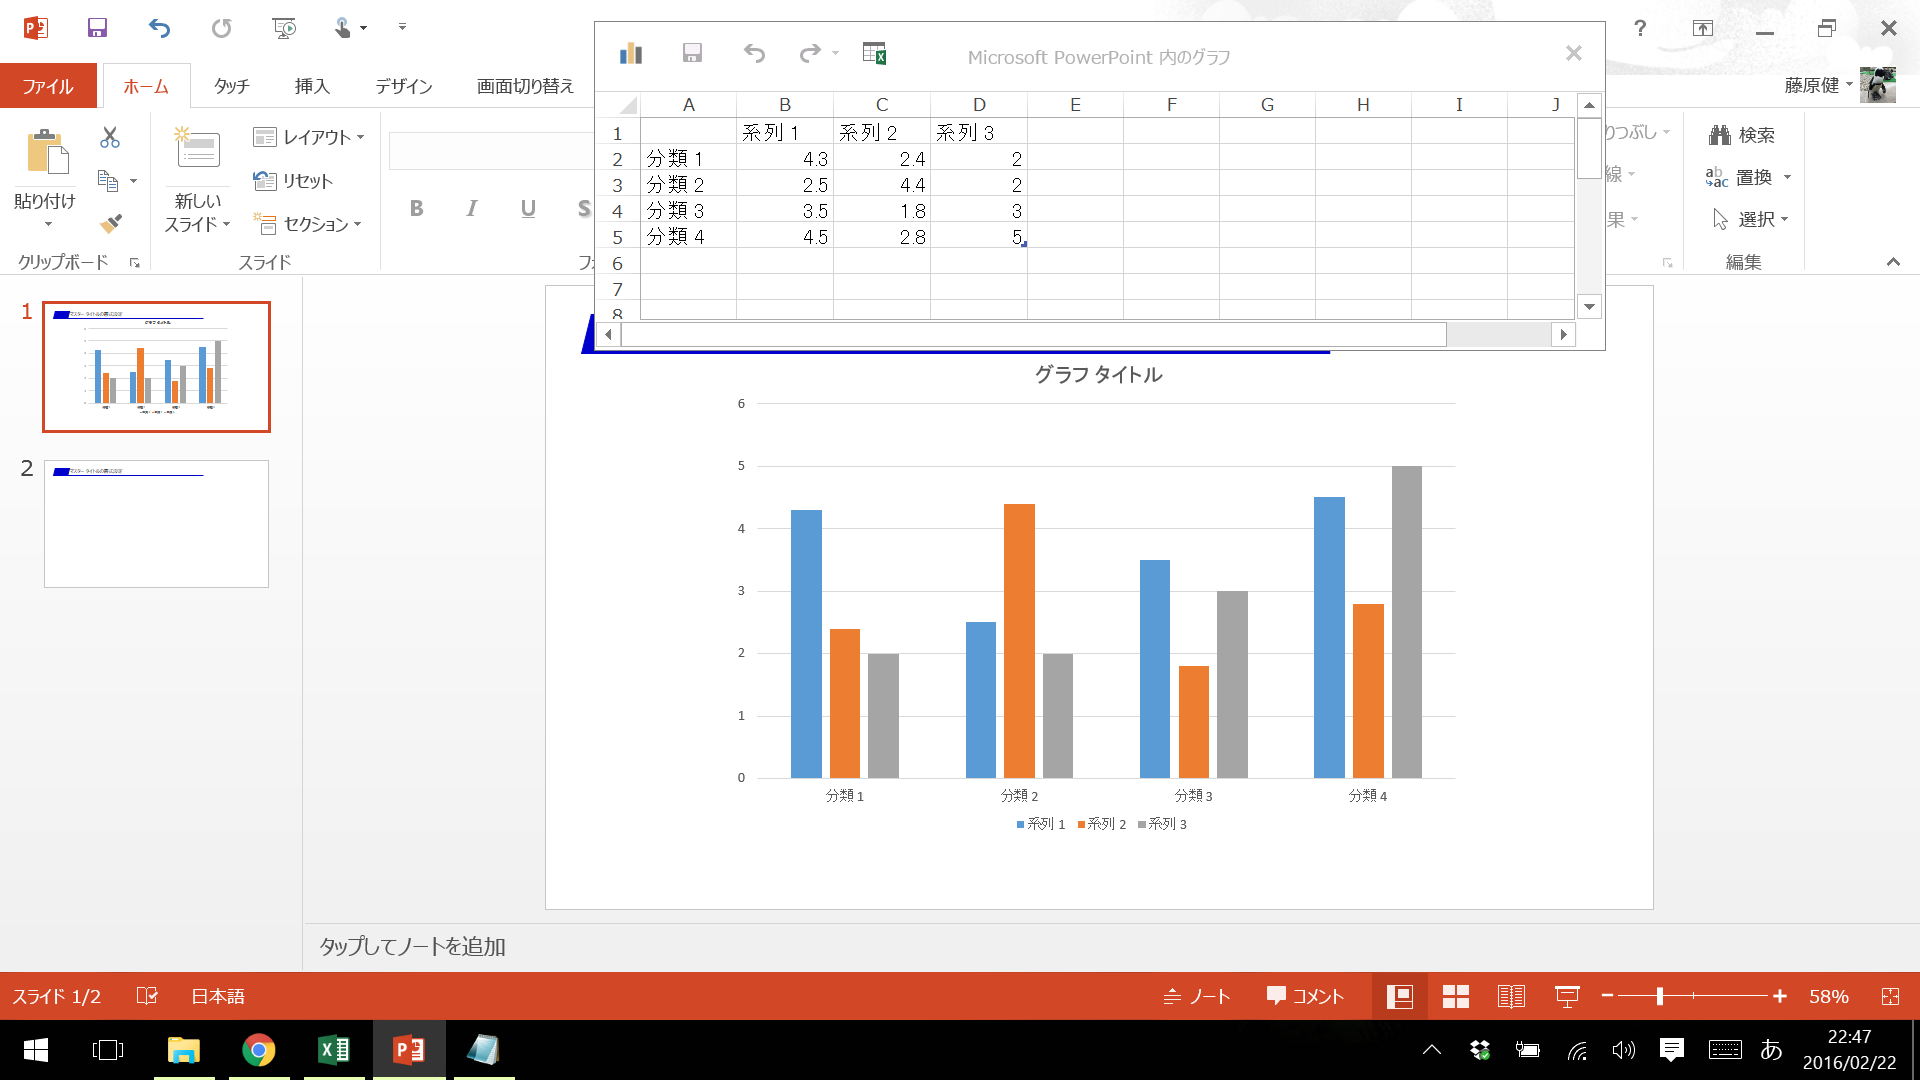Viewport: 1920px width, 1080px height.
Task: Switch to the Design tab
Action: pyautogui.click(x=403, y=86)
